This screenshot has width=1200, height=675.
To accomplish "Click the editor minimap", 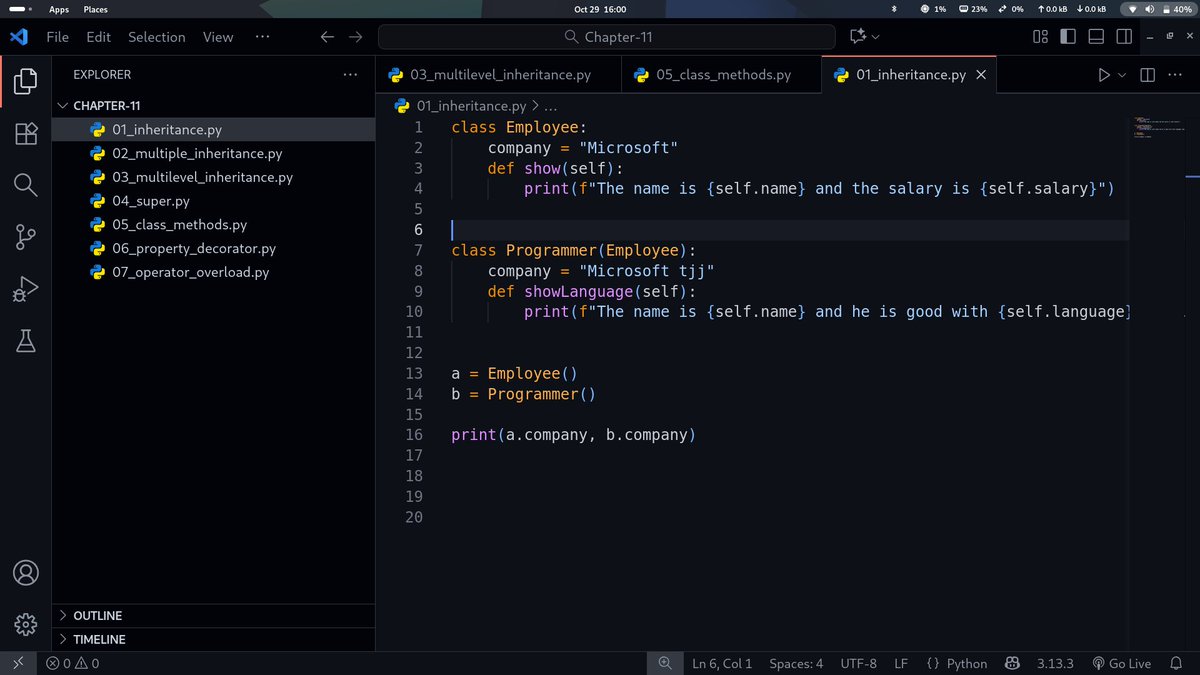I will click(x=1159, y=128).
